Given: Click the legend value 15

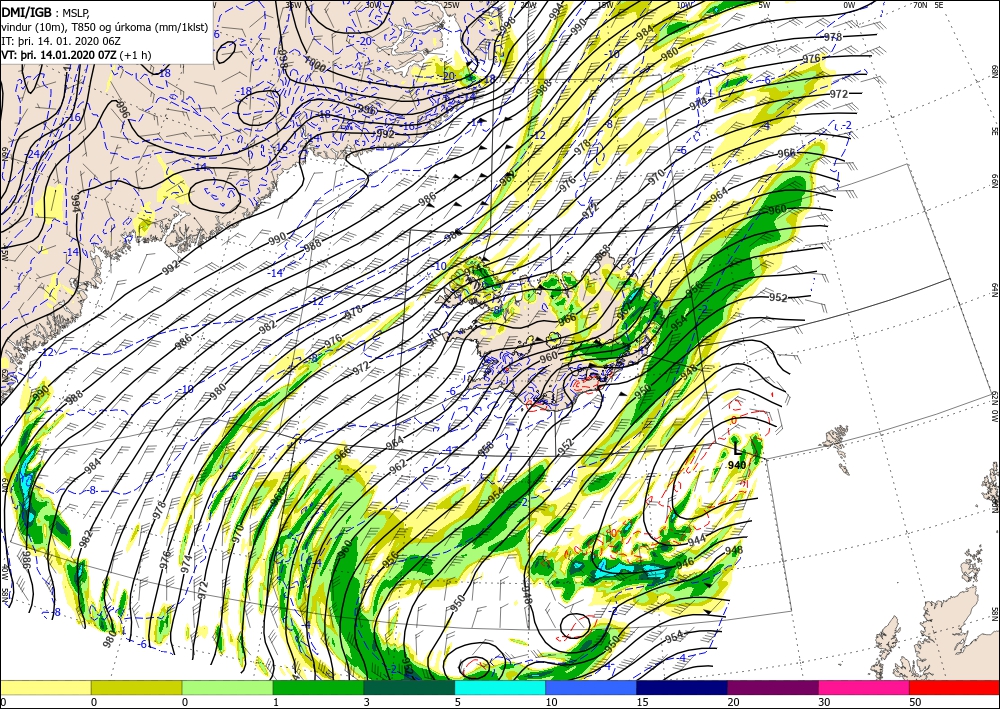Looking at the screenshot, I should point(642,702).
